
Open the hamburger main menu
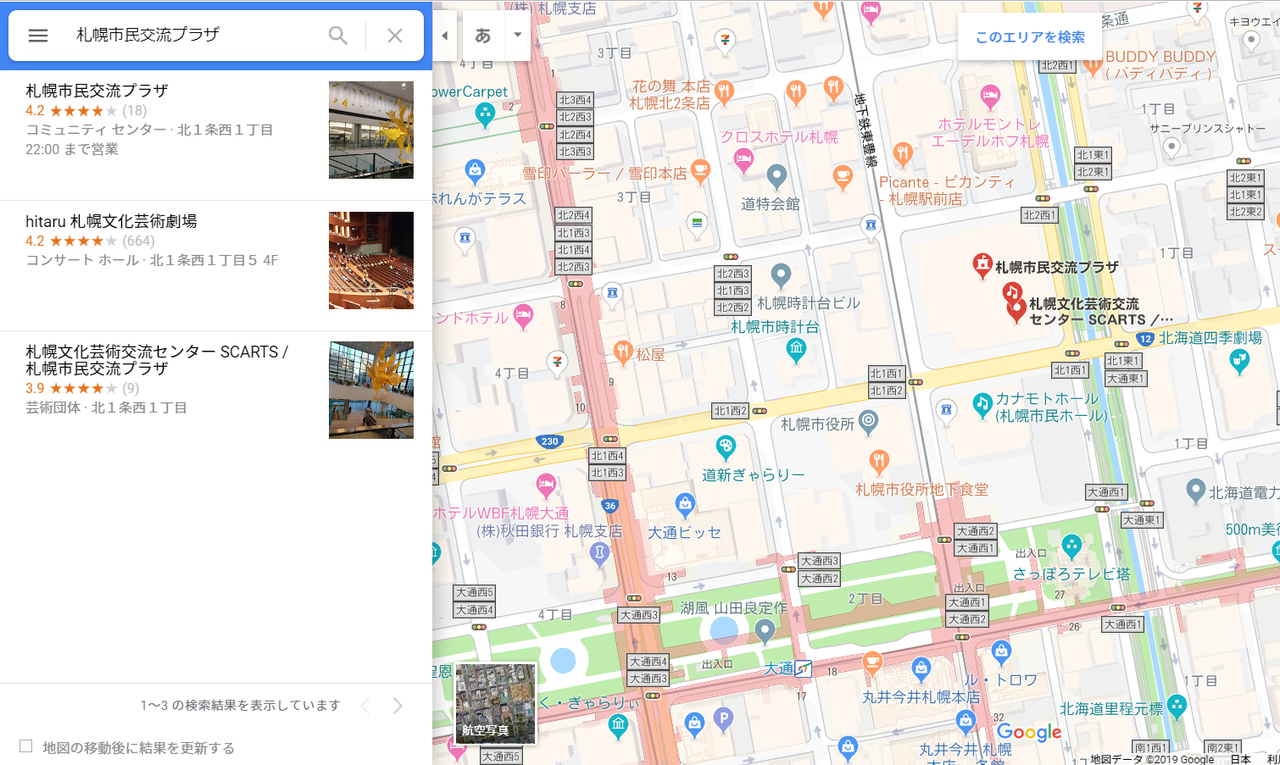click(x=38, y=35)
